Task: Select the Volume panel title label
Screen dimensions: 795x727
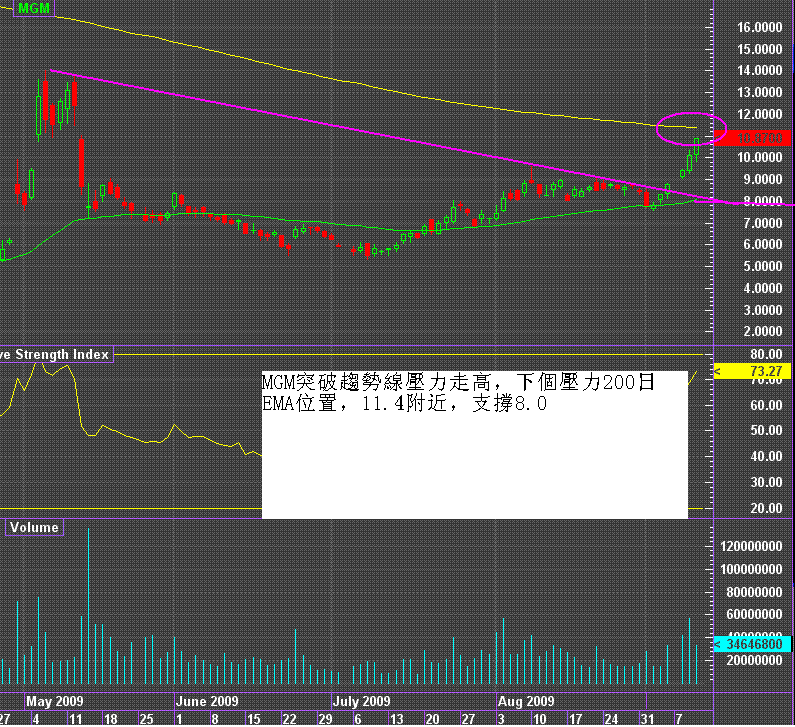Action: tap(35, 527)
